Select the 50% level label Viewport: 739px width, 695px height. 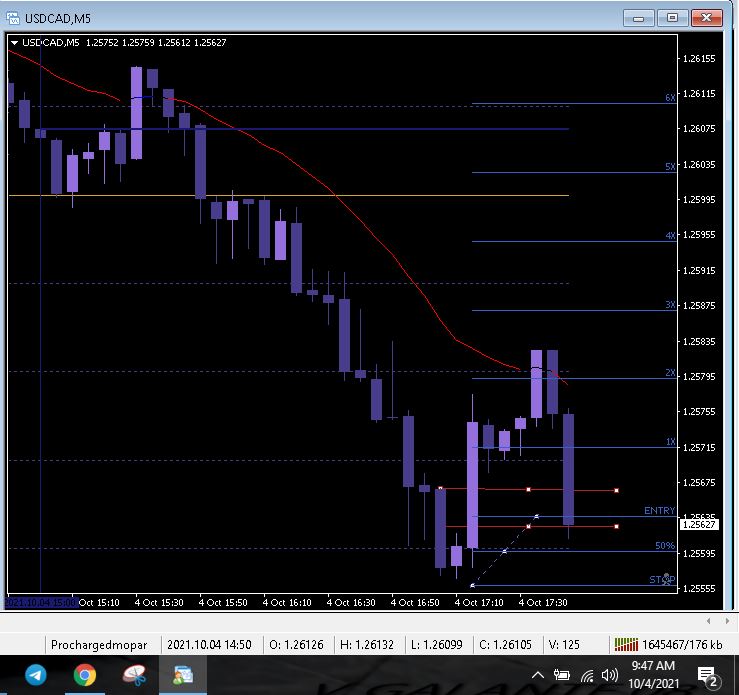(665, 546)
